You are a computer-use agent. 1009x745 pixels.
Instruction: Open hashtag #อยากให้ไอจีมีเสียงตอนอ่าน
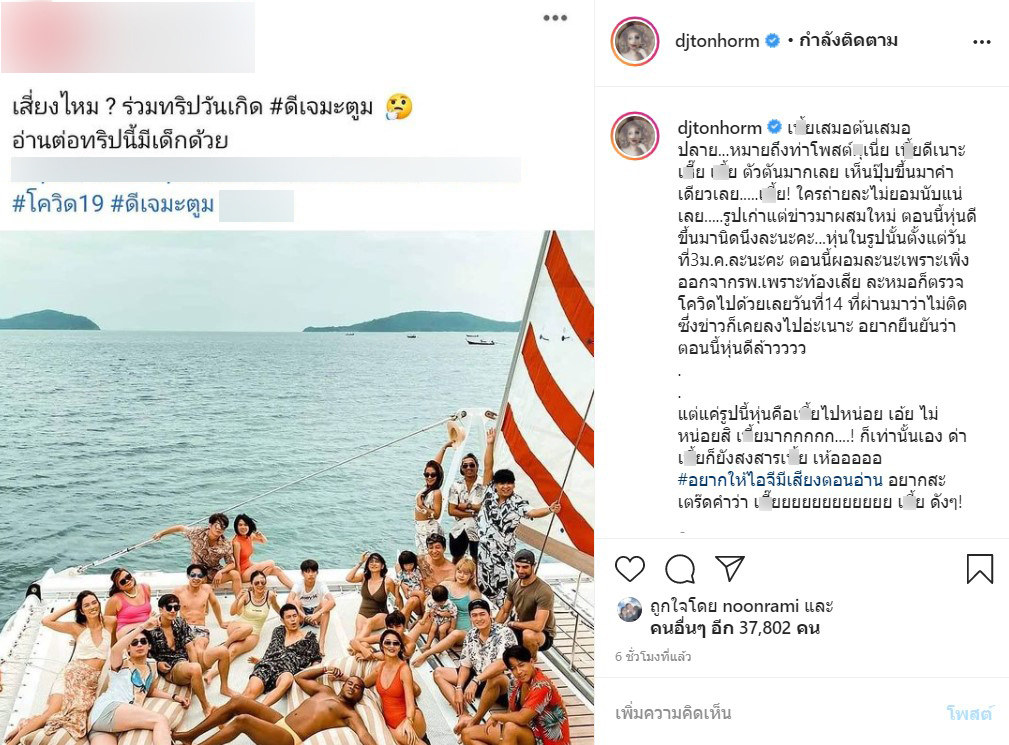(x=779, y=480)
